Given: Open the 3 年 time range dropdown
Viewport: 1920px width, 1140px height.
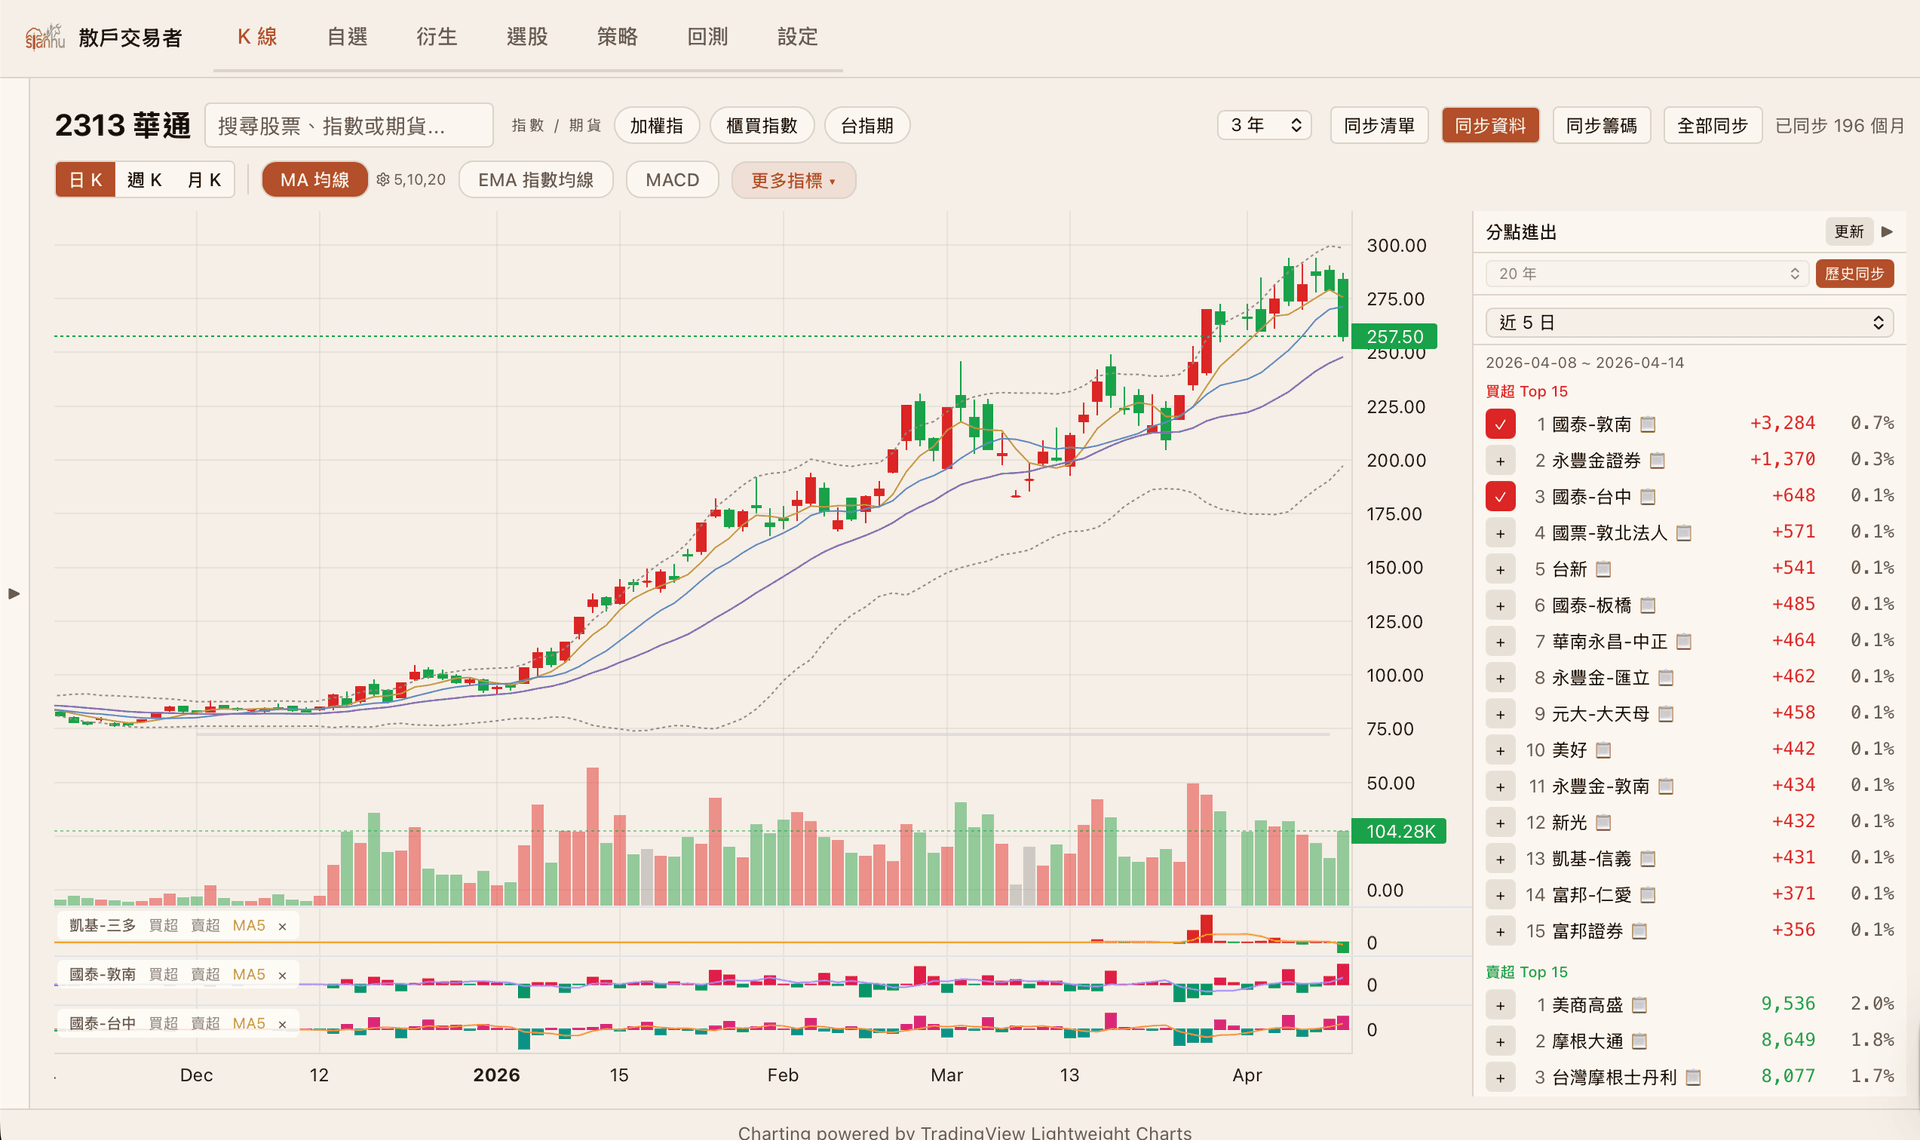Looking at the screenshot, I should [x=1264, y=125].
